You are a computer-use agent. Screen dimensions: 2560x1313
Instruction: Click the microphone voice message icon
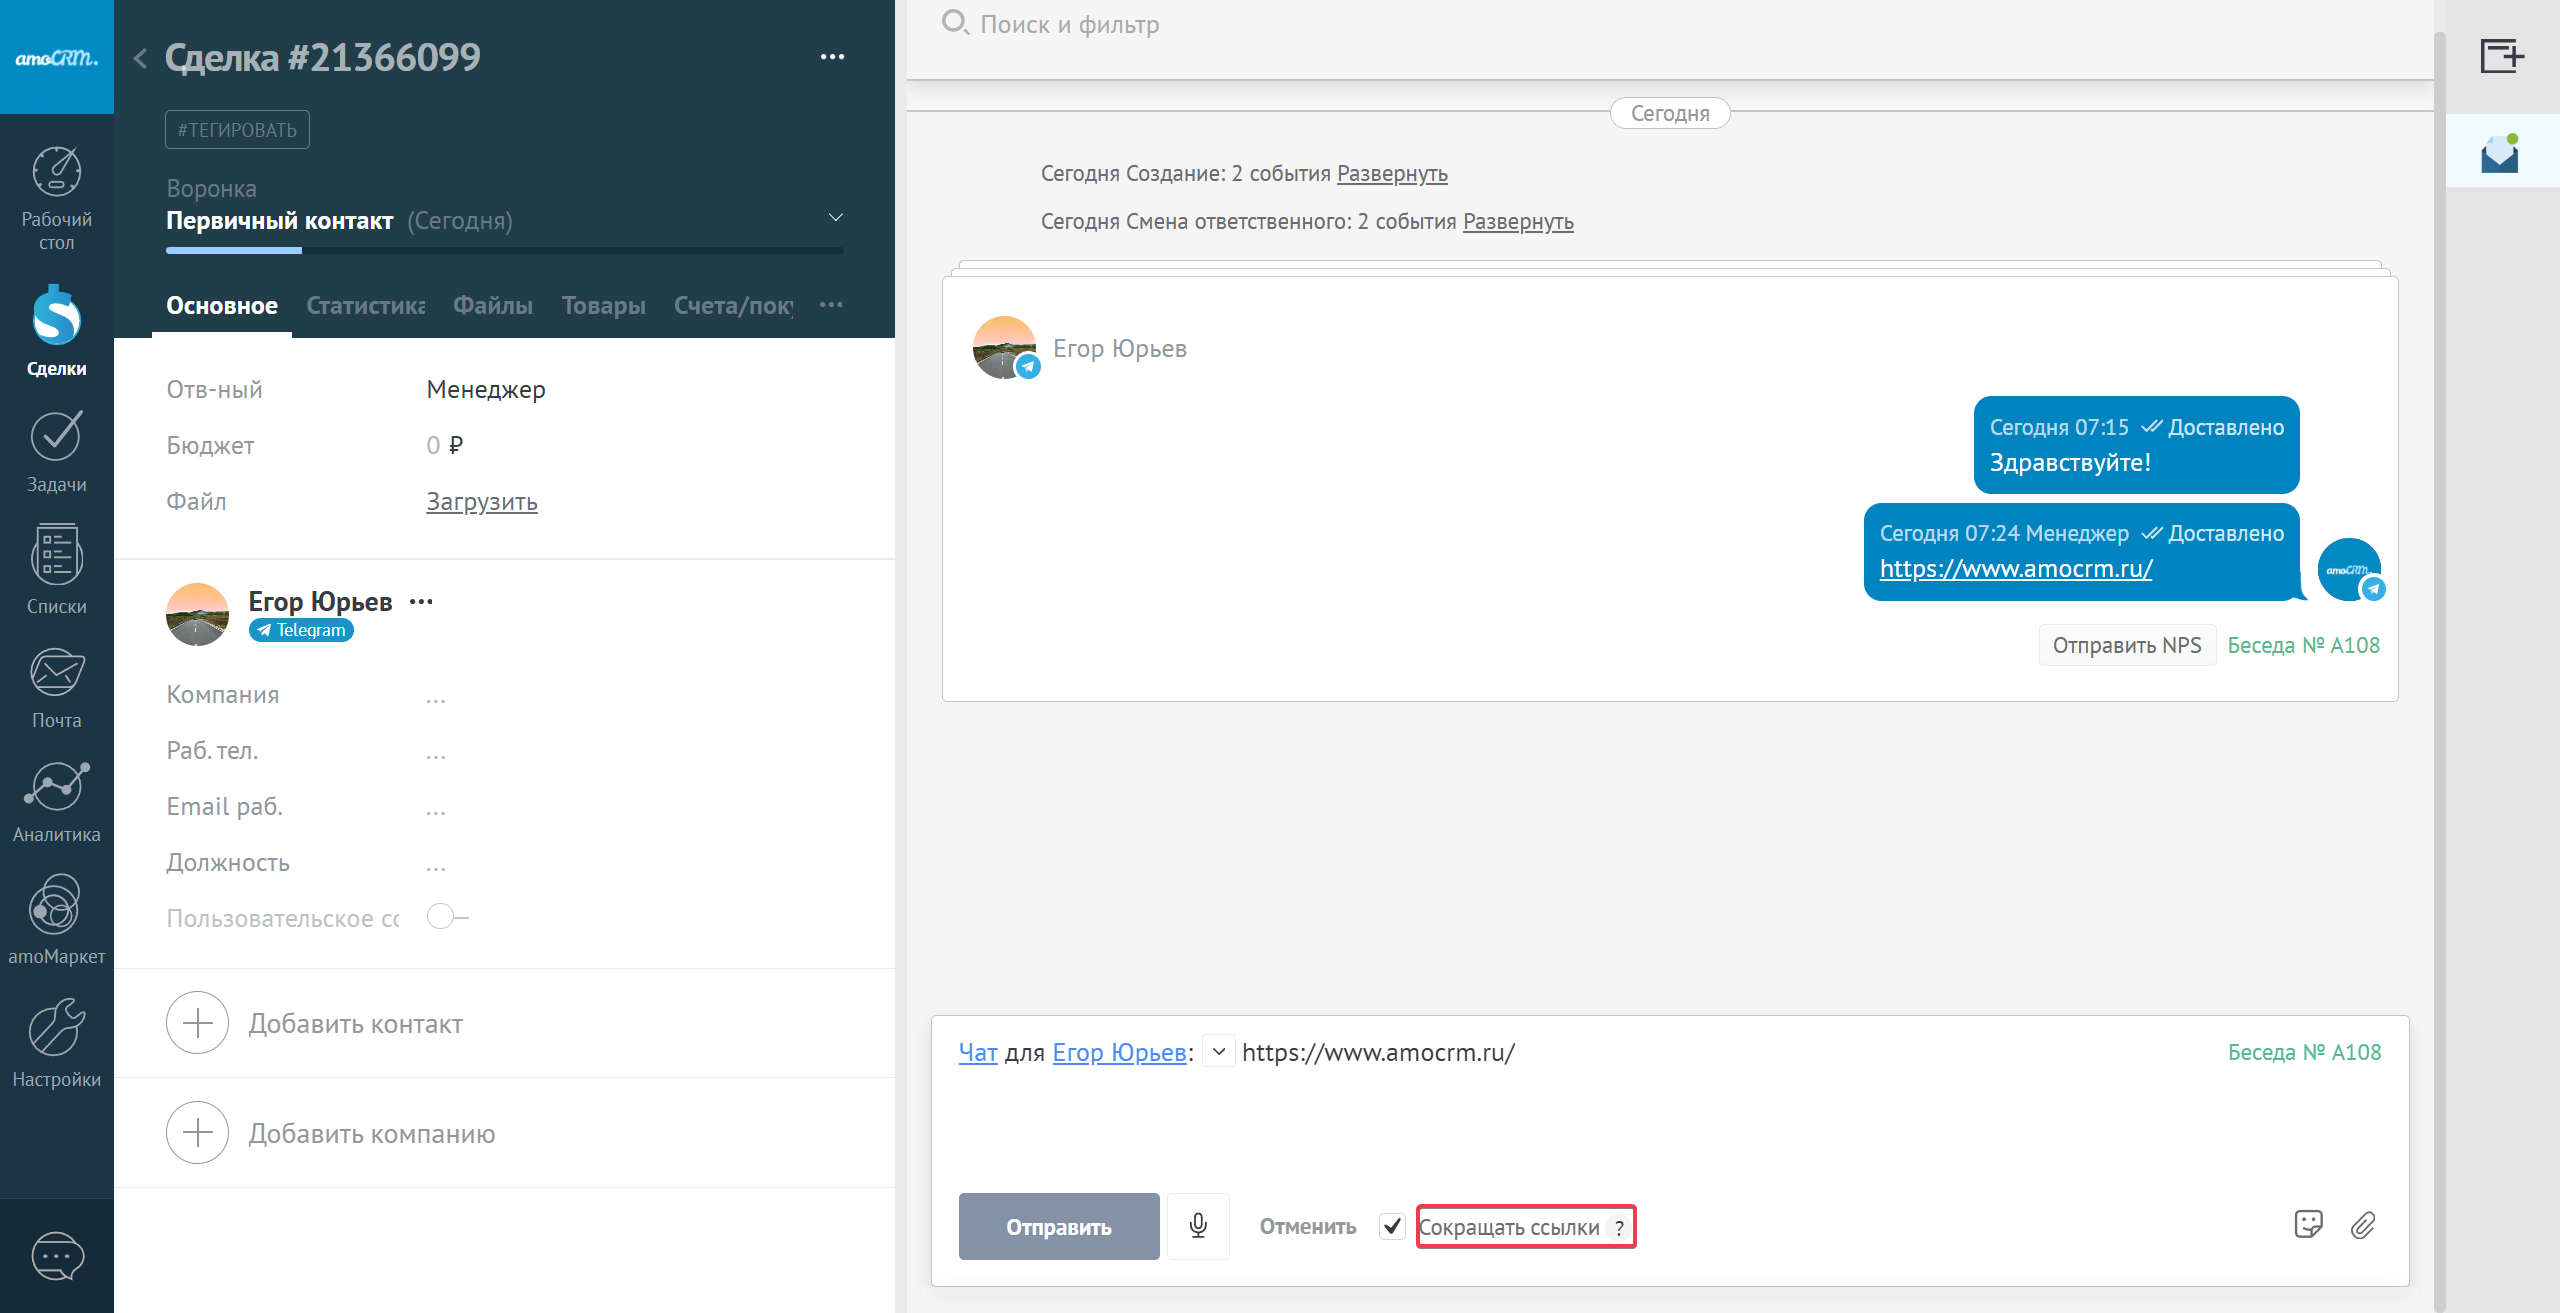[x=1198, y=1226]
